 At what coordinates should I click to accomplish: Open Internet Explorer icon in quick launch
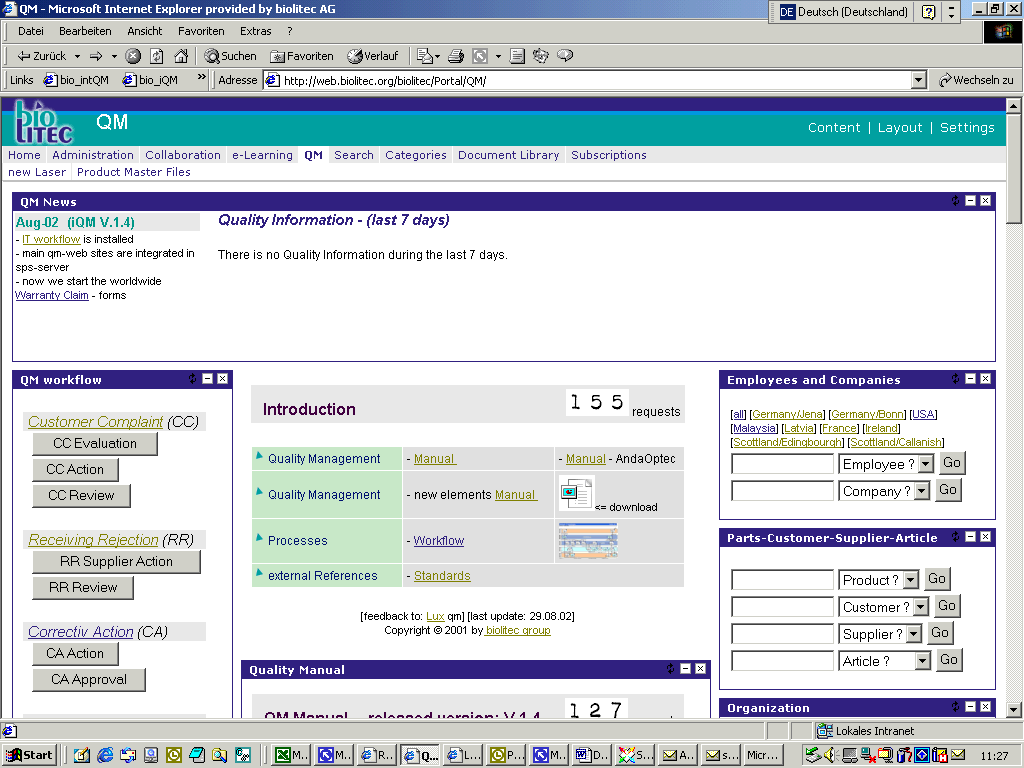pyautogui.click(x=105, y=755)
